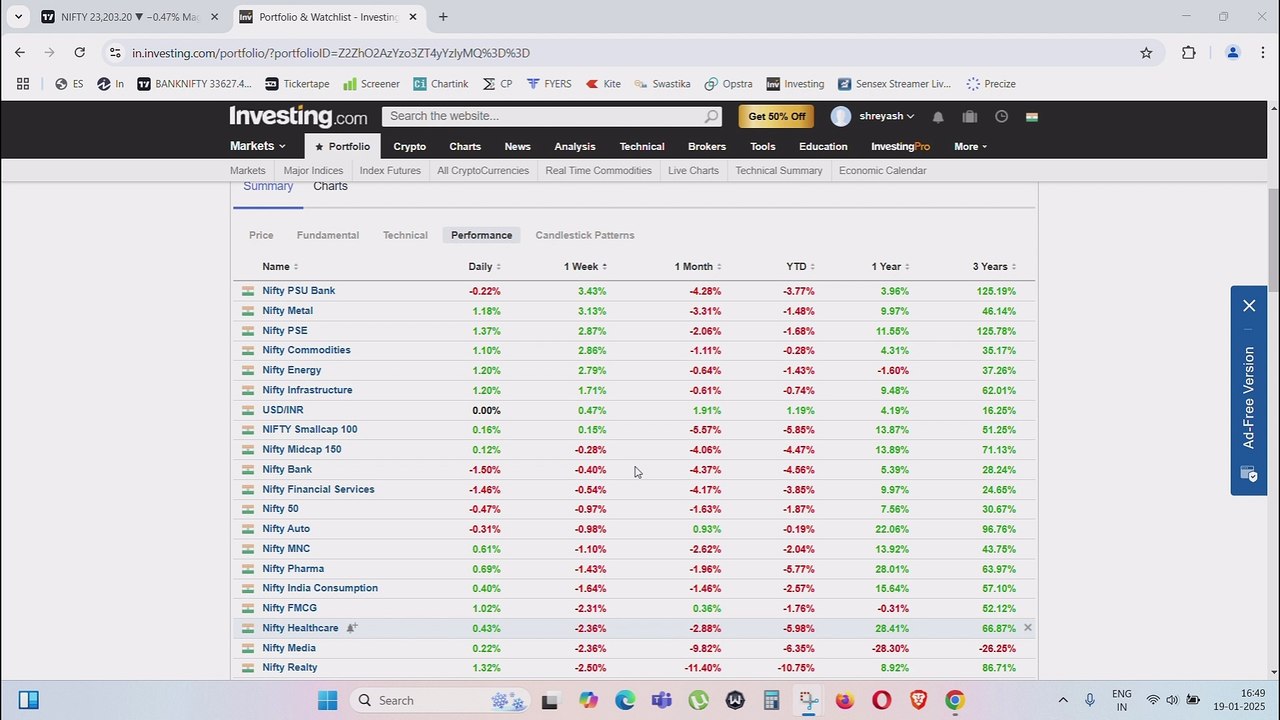The height and width of the screenshot is (720, 1280).
Task: Open the Opera icon in taskbar
Action: point(881,700)
